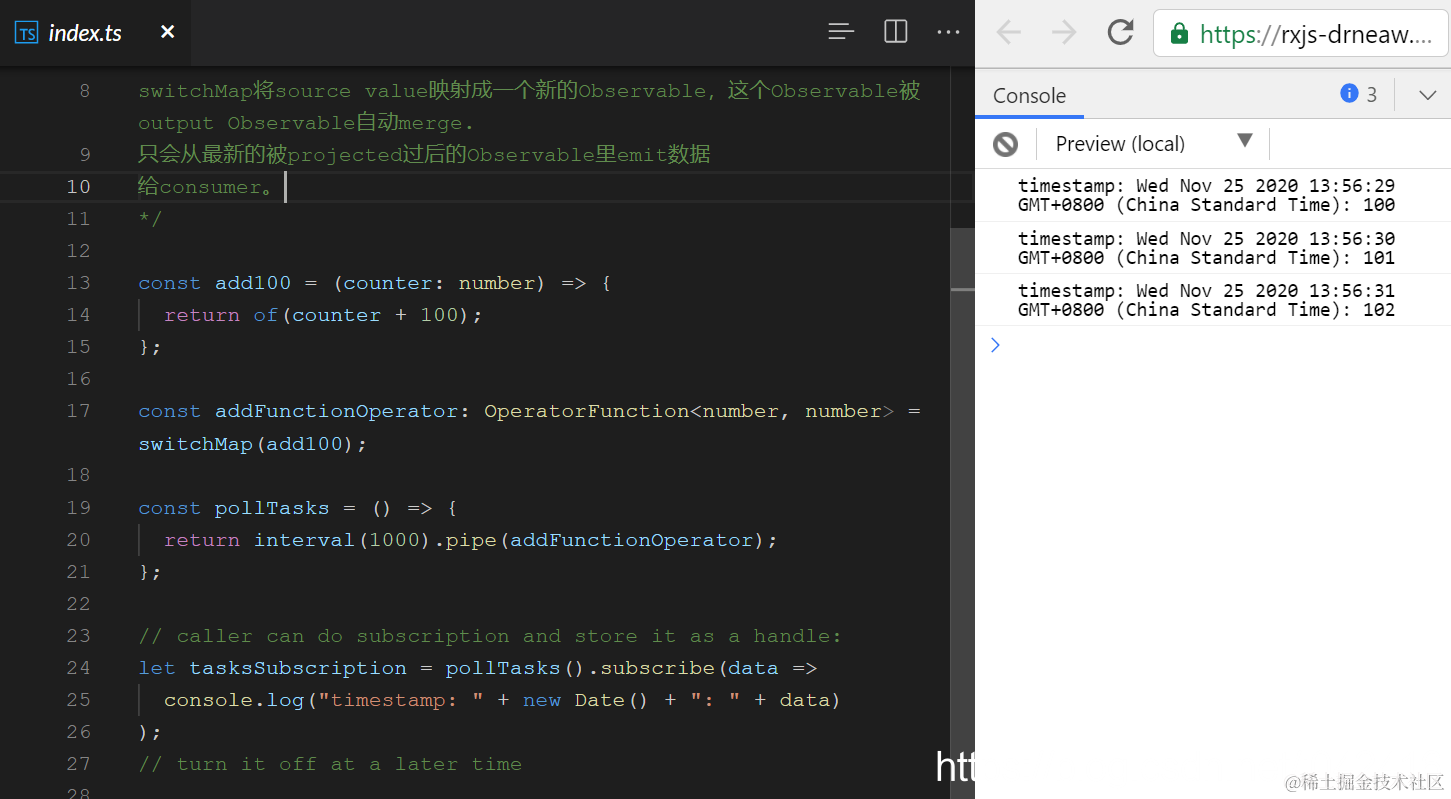Open the editor more actions ellipsis menu

[x=948, y=32]
